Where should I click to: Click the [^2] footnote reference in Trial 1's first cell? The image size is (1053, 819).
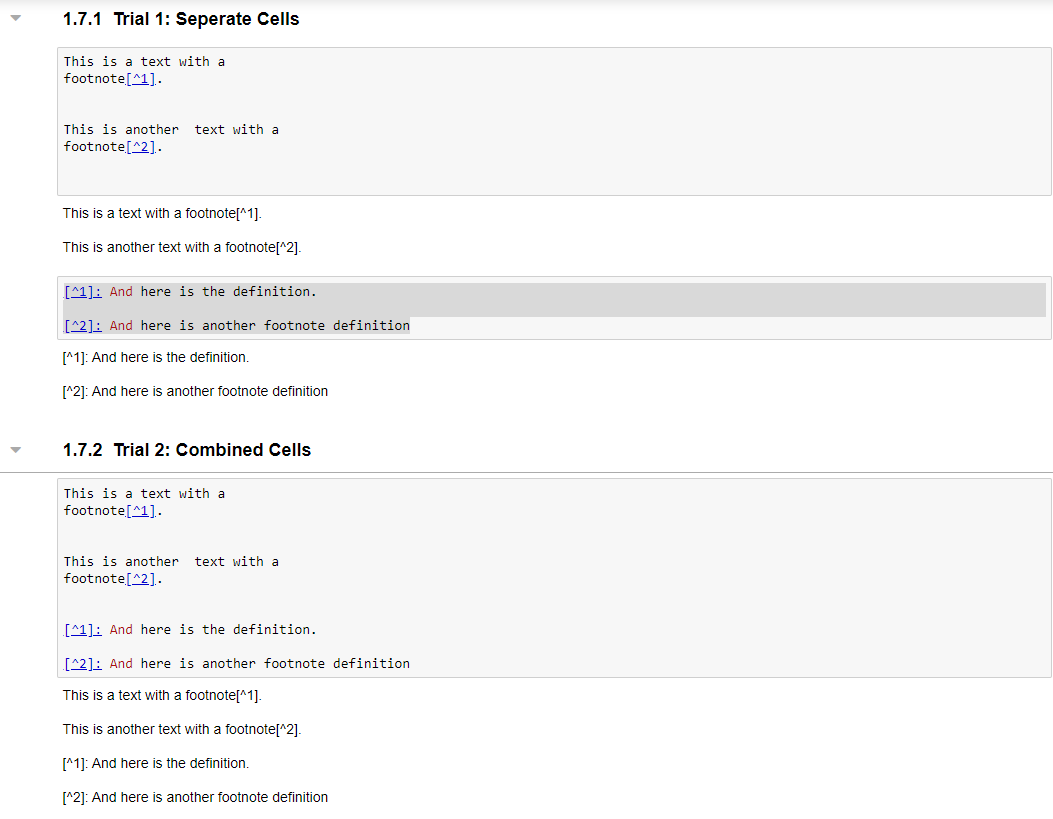pyautogui.click(x=141, y=147)
